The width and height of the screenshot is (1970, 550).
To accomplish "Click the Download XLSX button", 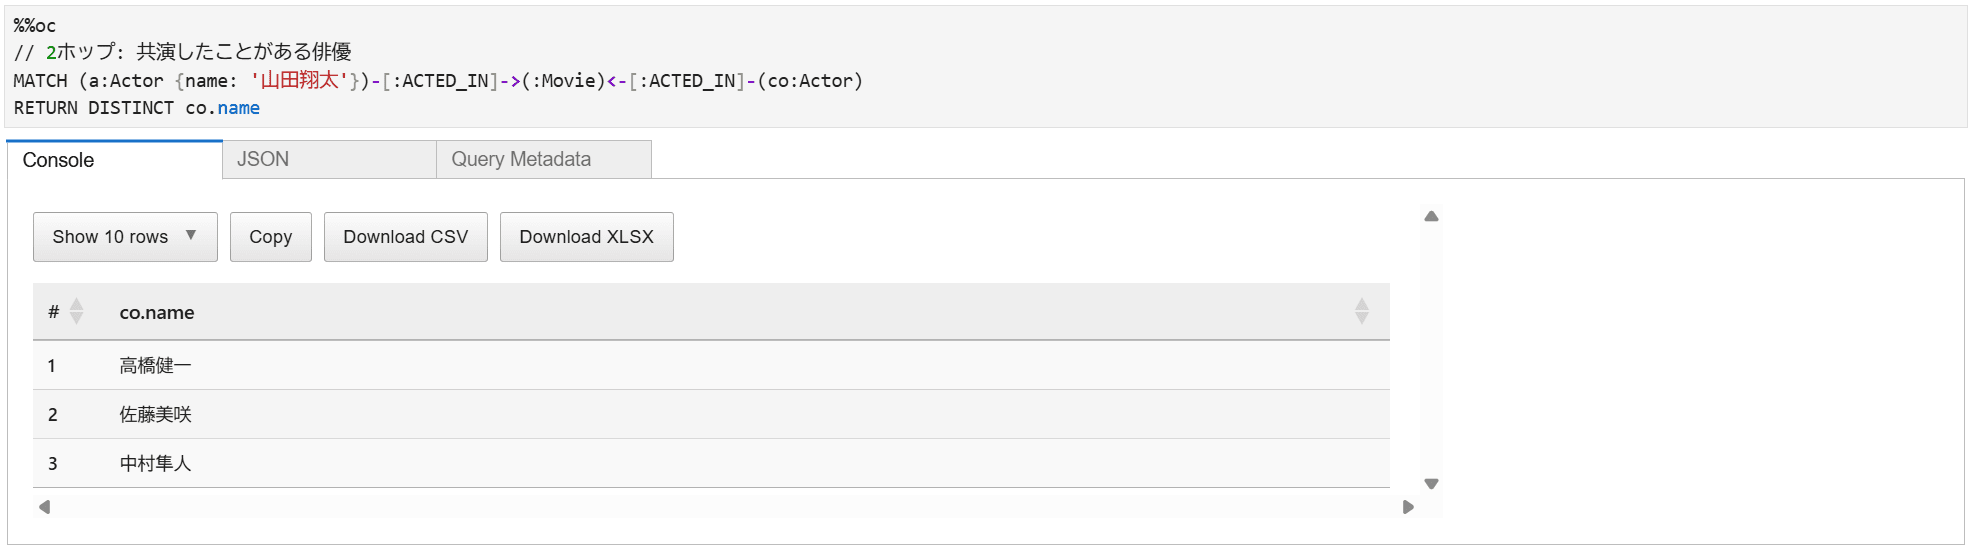I will [587, 237].
